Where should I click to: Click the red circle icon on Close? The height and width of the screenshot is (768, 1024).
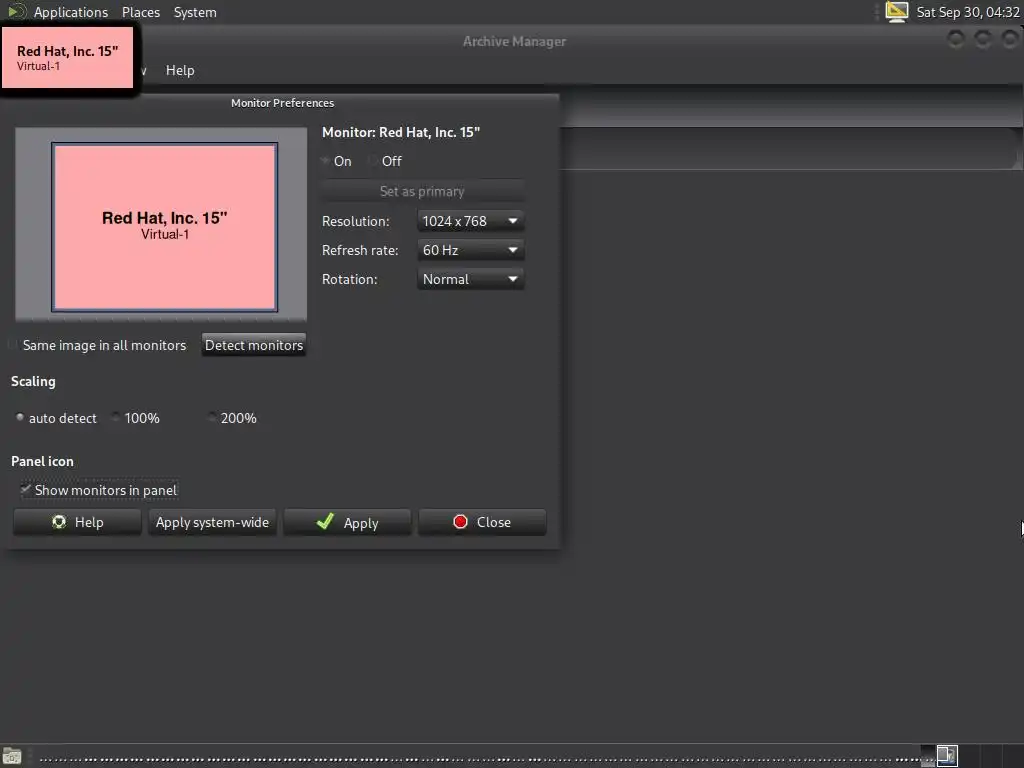coord(460,522)
